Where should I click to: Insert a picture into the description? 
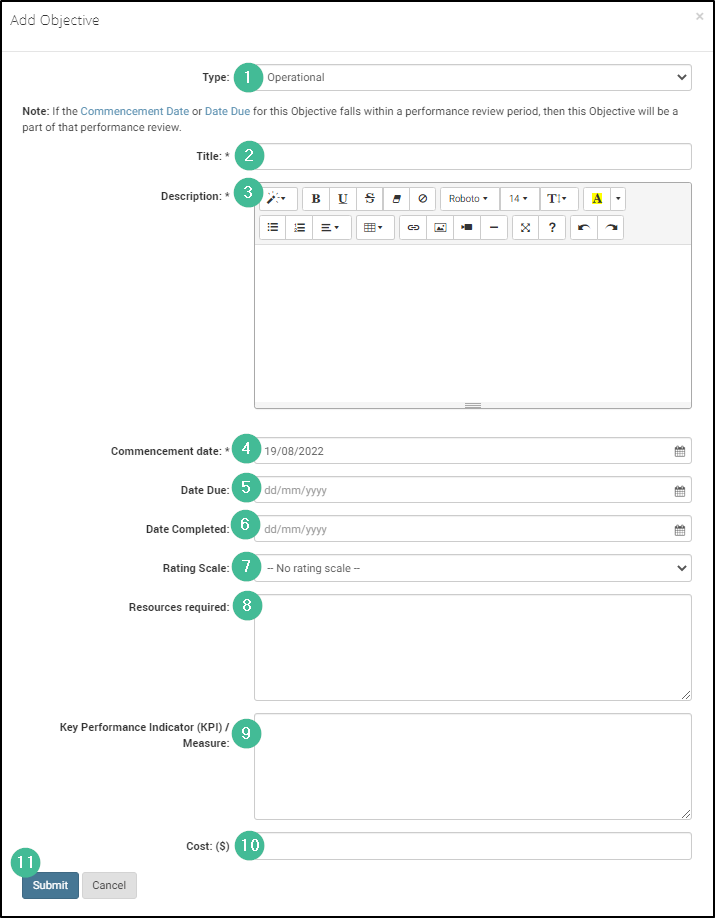coord(440,228)
